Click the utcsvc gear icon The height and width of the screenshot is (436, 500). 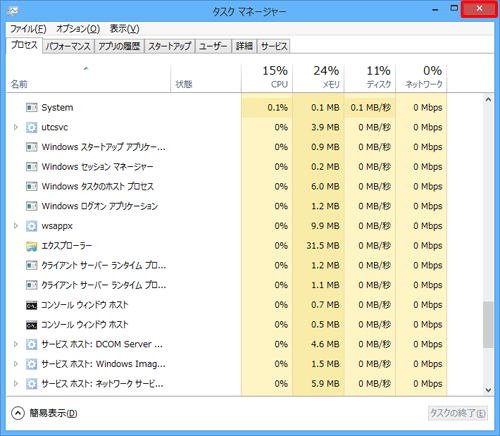coord(31,127)
